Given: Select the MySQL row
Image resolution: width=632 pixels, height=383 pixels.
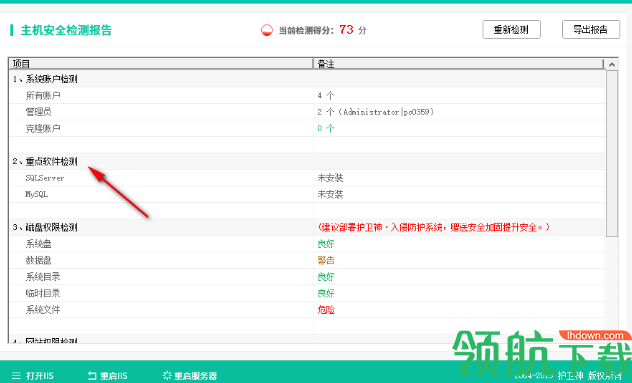Looking at the screenshot, I should pyautogui.click(x=307, y=194).
